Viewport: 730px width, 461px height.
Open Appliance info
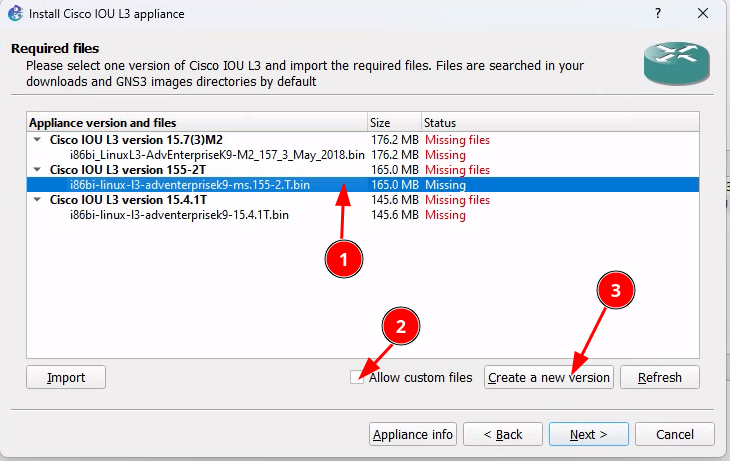[x=413, y=434]
